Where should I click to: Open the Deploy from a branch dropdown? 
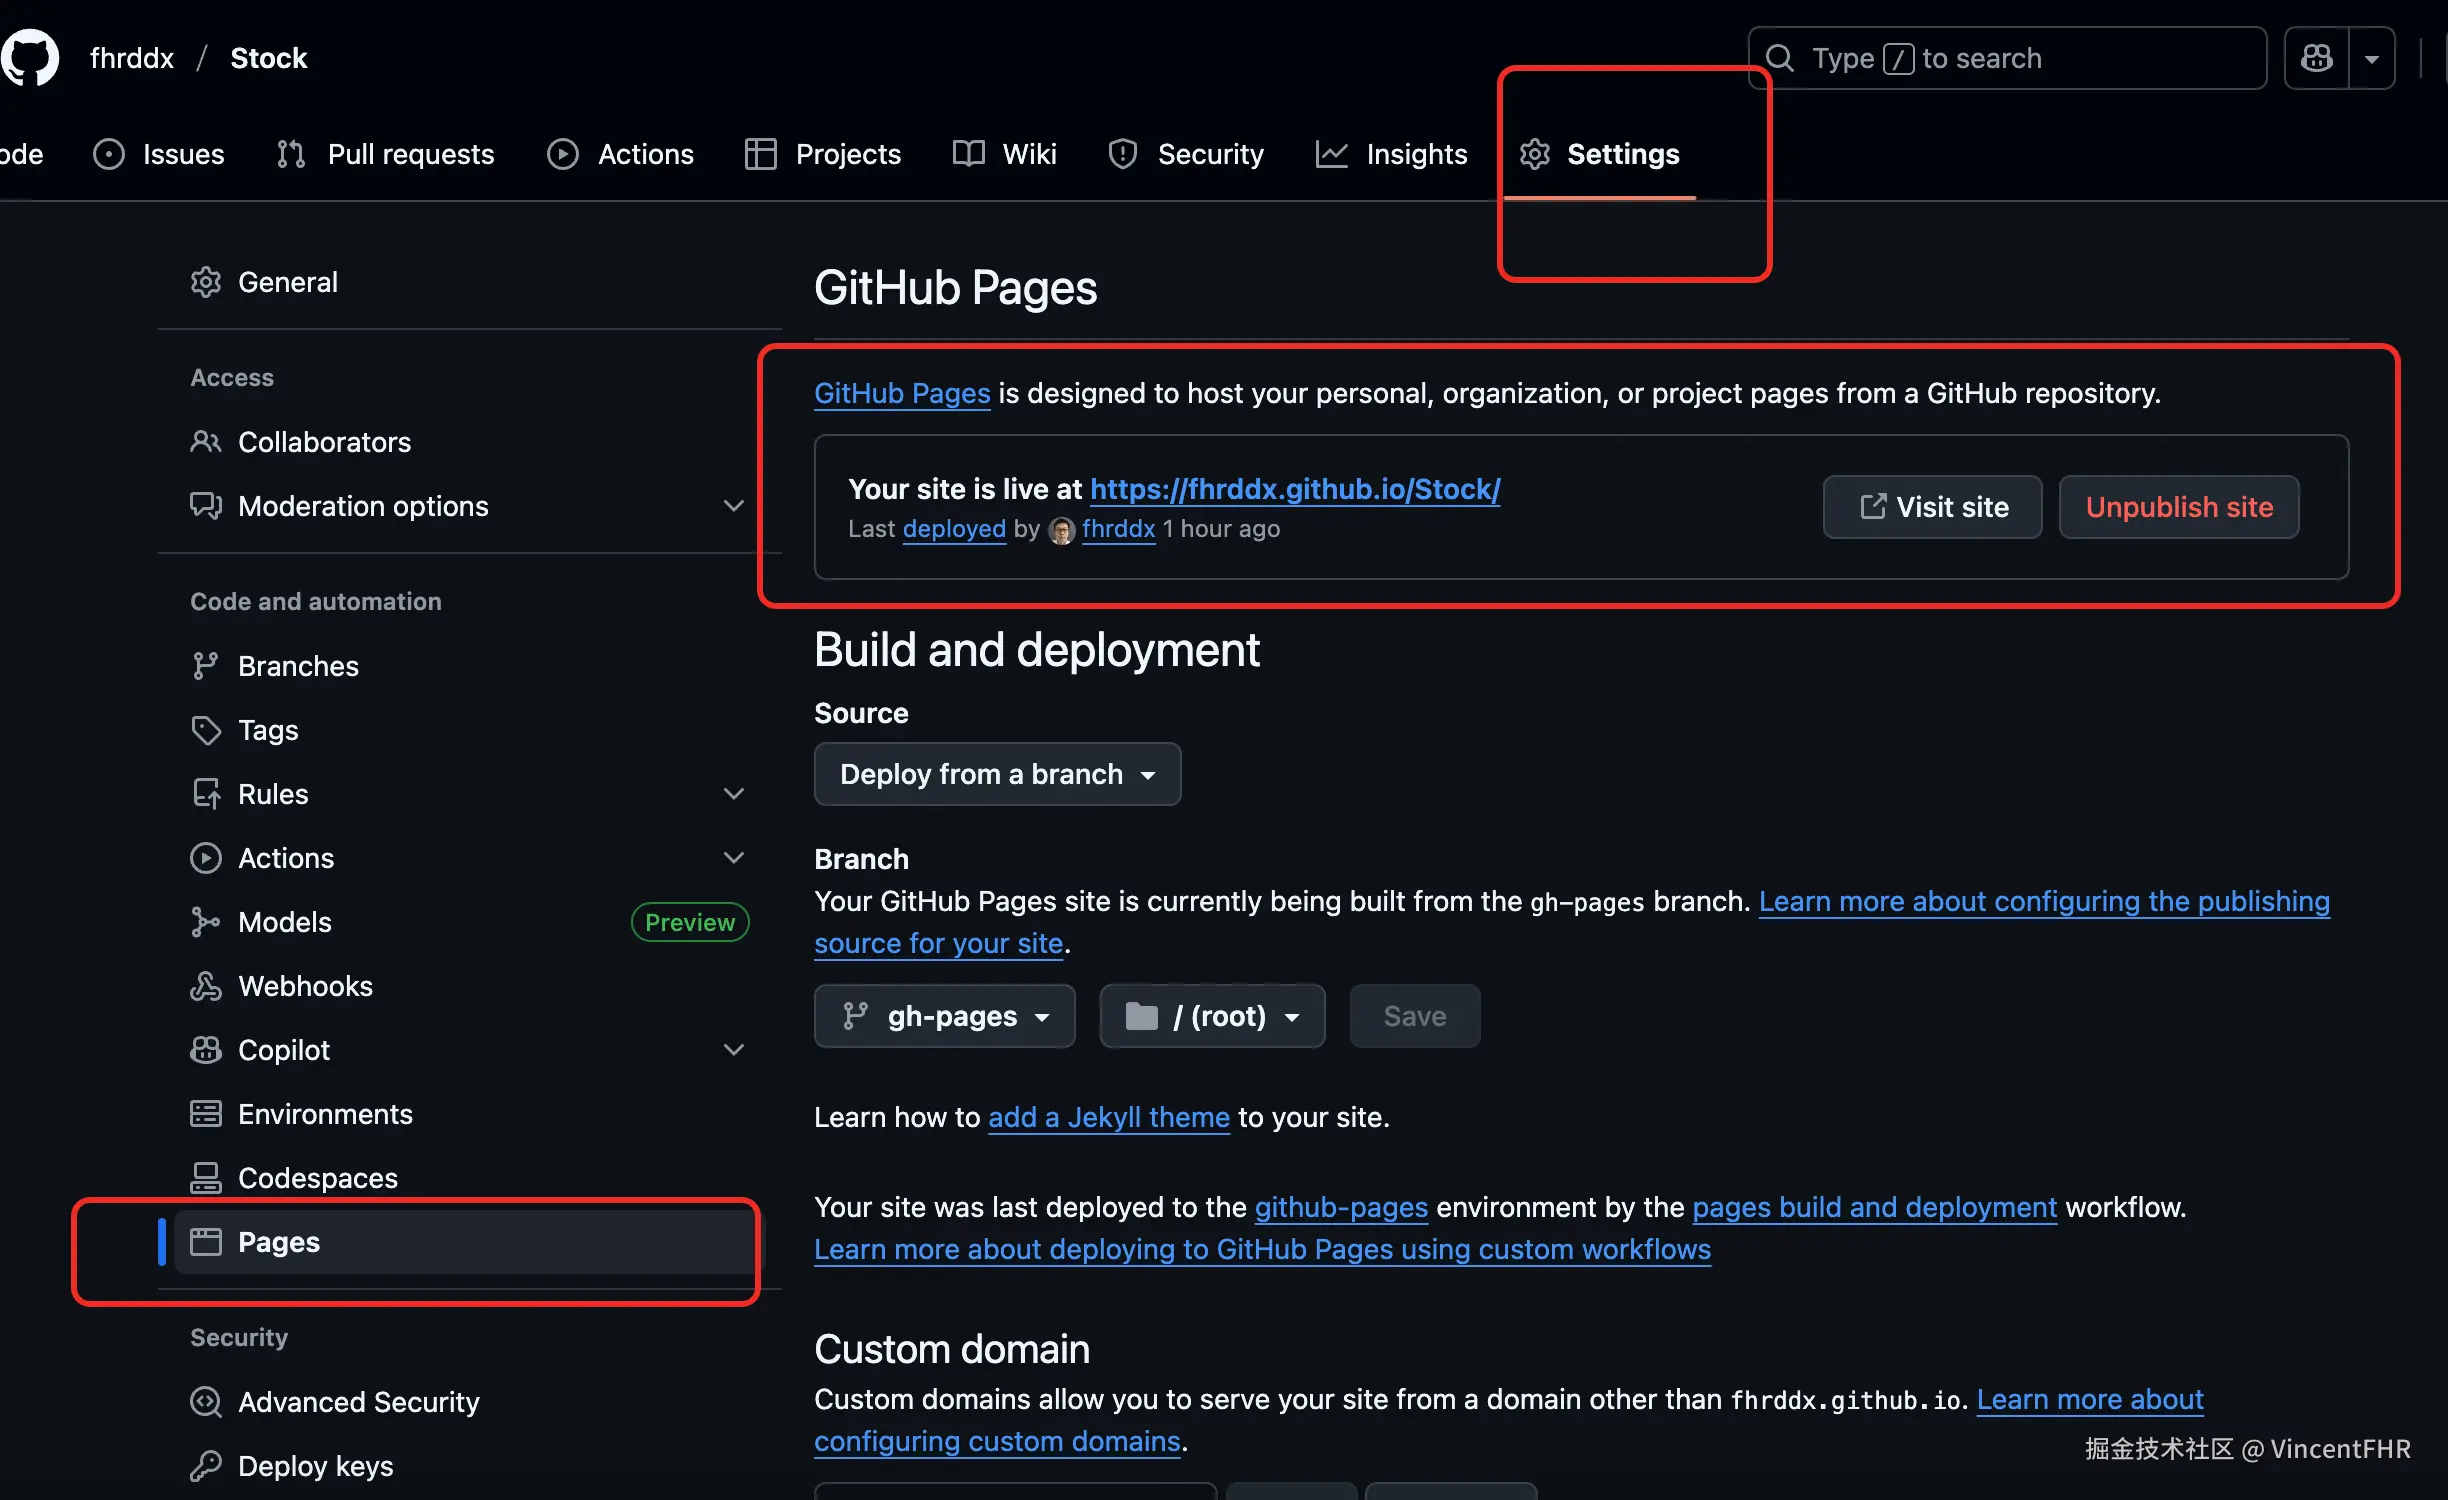[x=997, y=774]
